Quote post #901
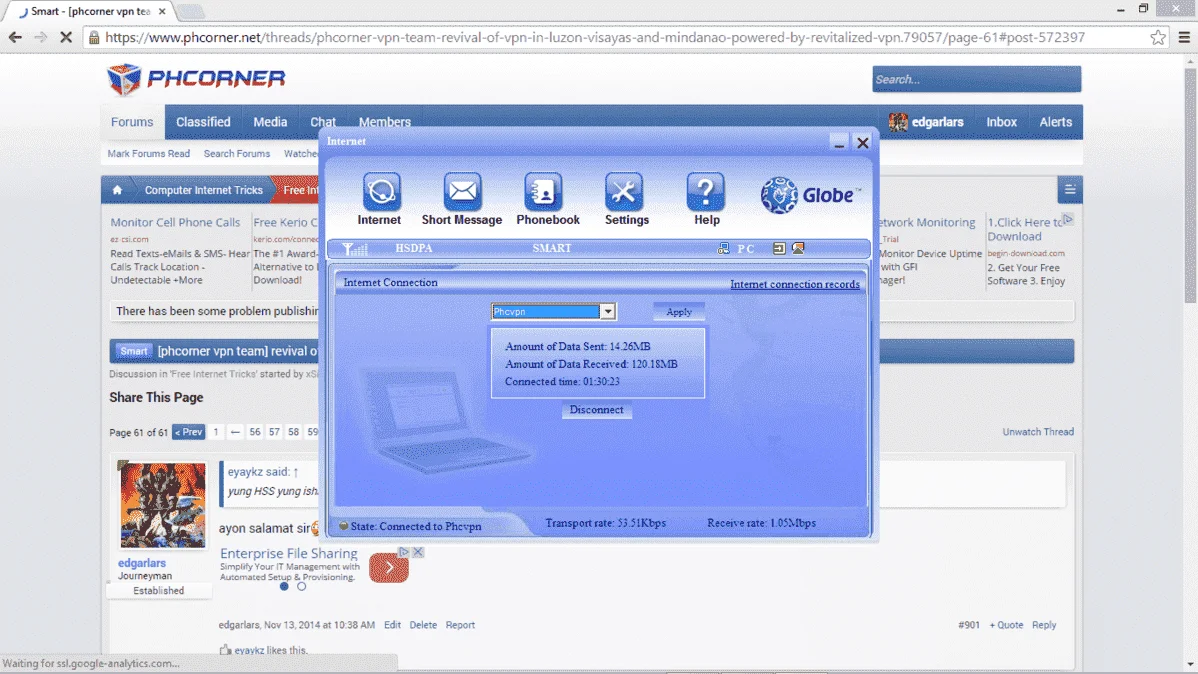 tap(1006, 625)
